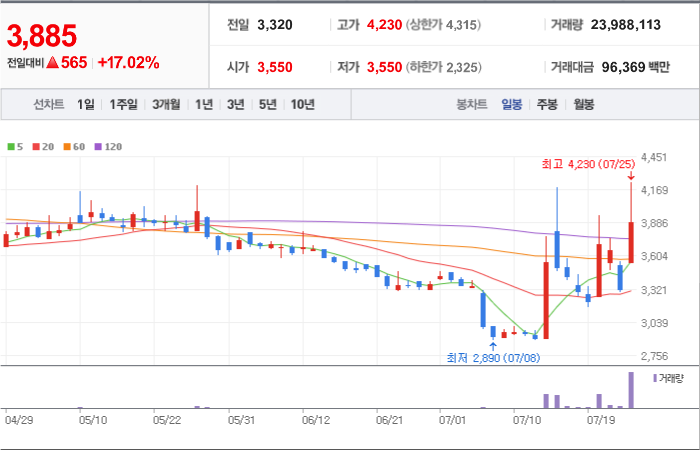Show the 10년 line chart
Image resolution: width=700 pixels, height=450 pixels.
pos(303,104)
